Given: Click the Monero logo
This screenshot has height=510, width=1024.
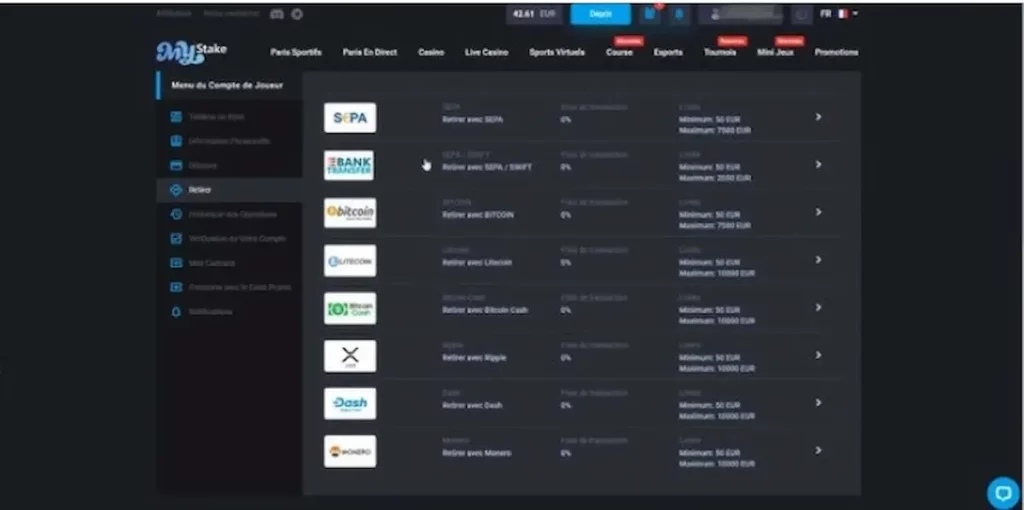Looking at the screenshot, I should (350, 451).
